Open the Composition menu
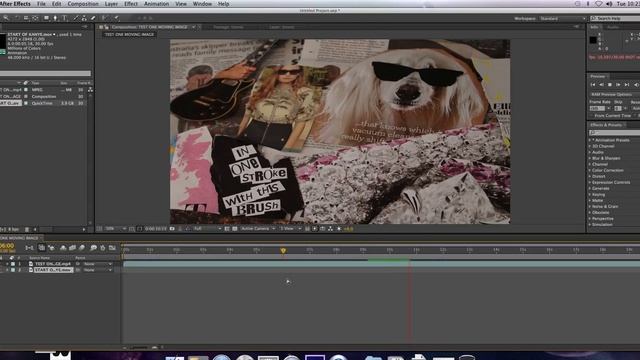This screenshot has height=360, width=640. [x=83, y=4]
